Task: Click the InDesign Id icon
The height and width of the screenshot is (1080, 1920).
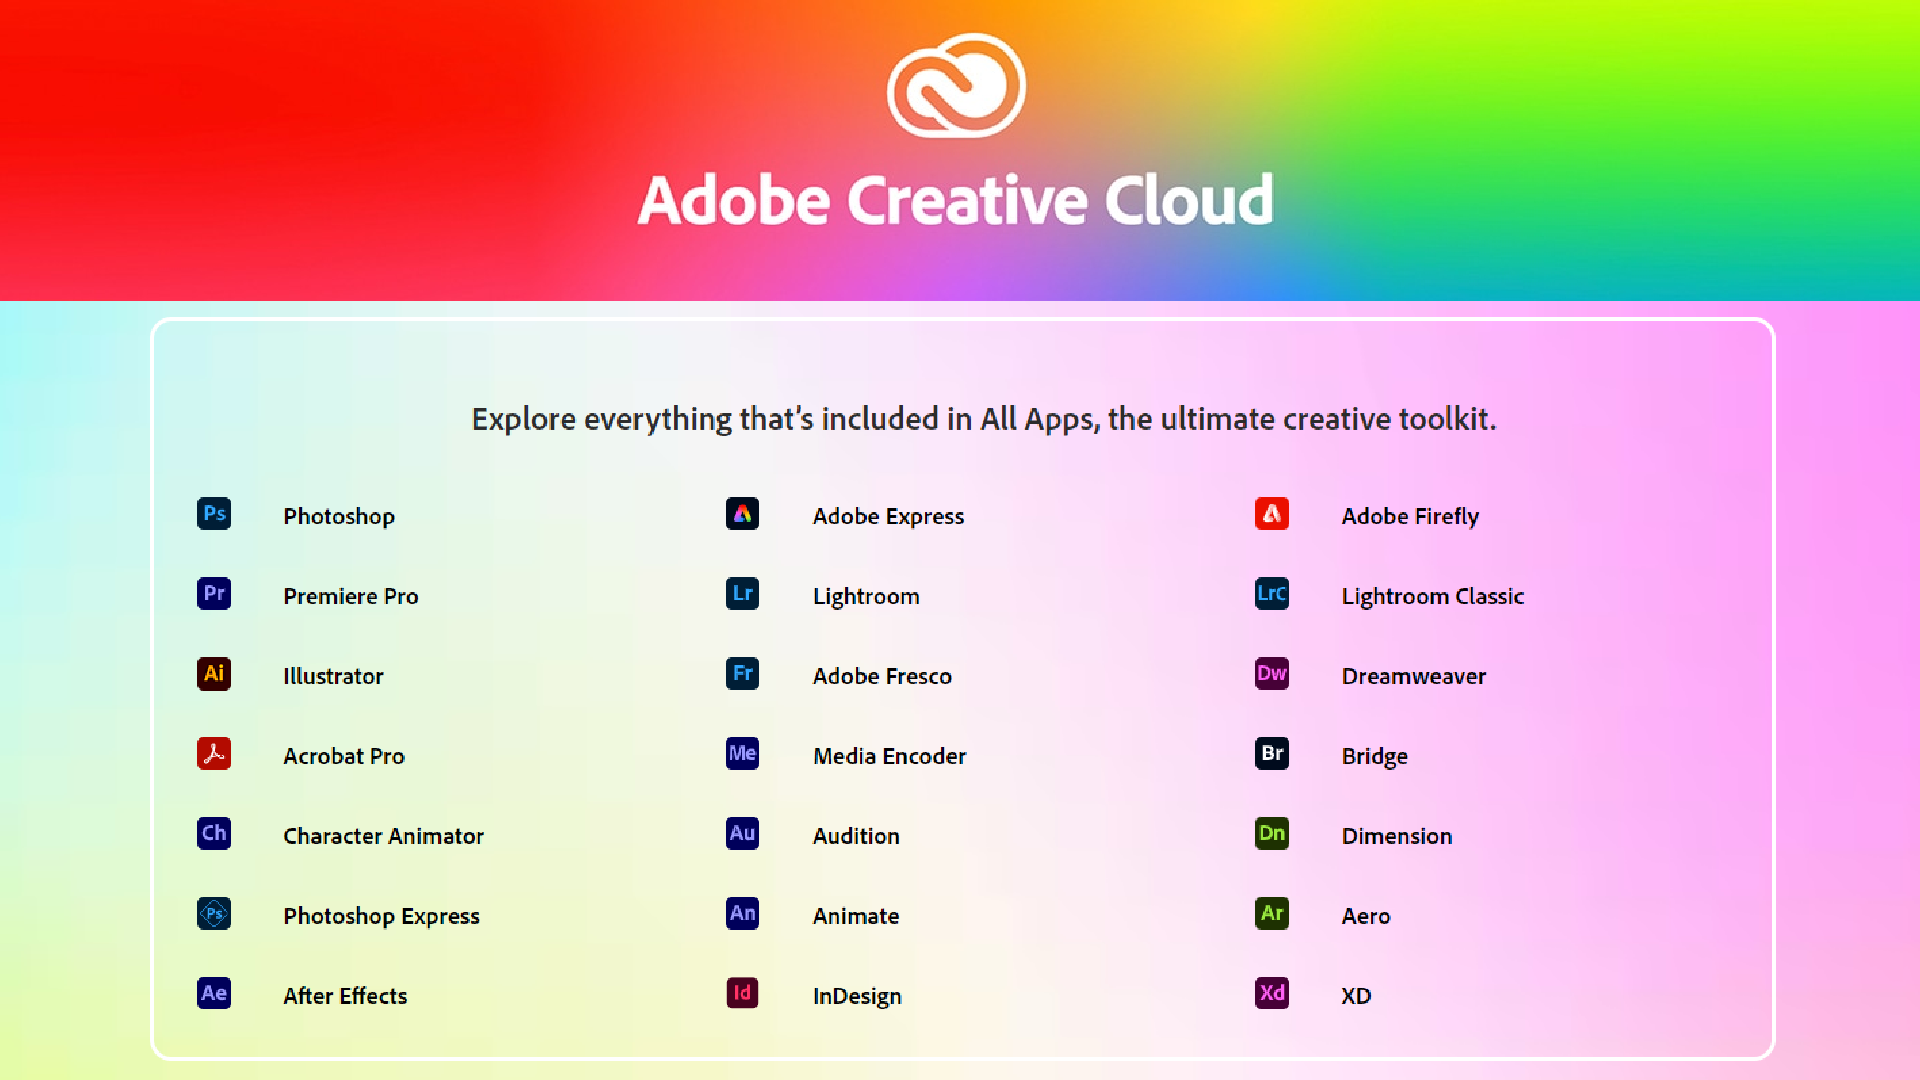Action: [x=742, y=994]
